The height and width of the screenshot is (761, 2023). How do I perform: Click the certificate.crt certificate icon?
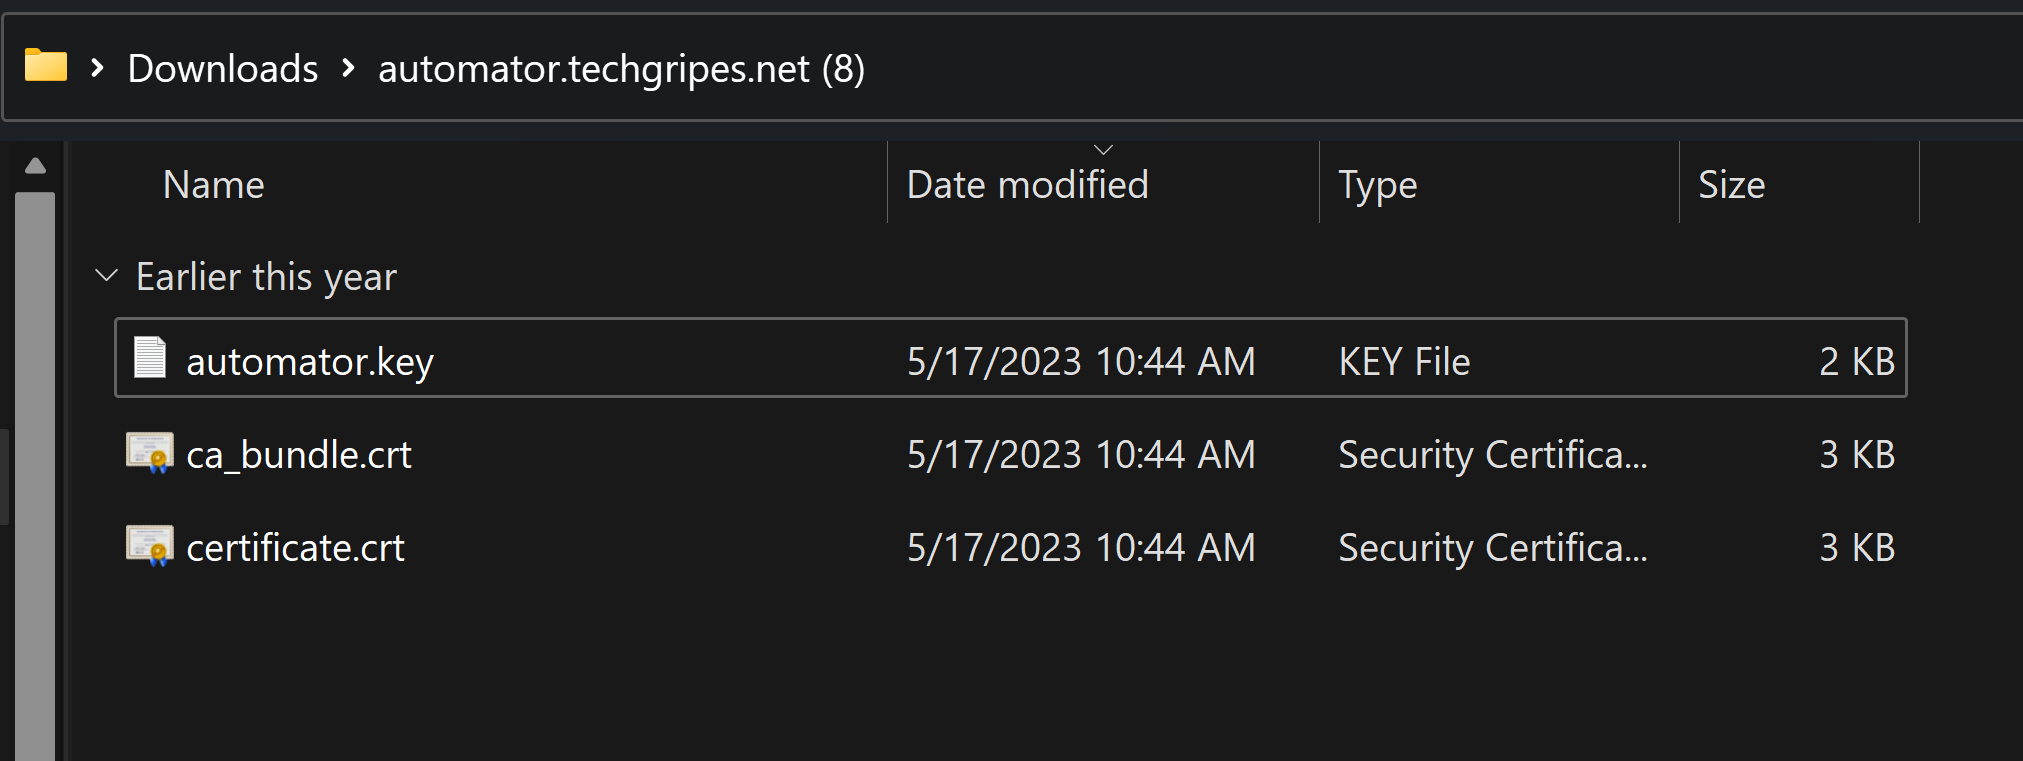point(150,546)
